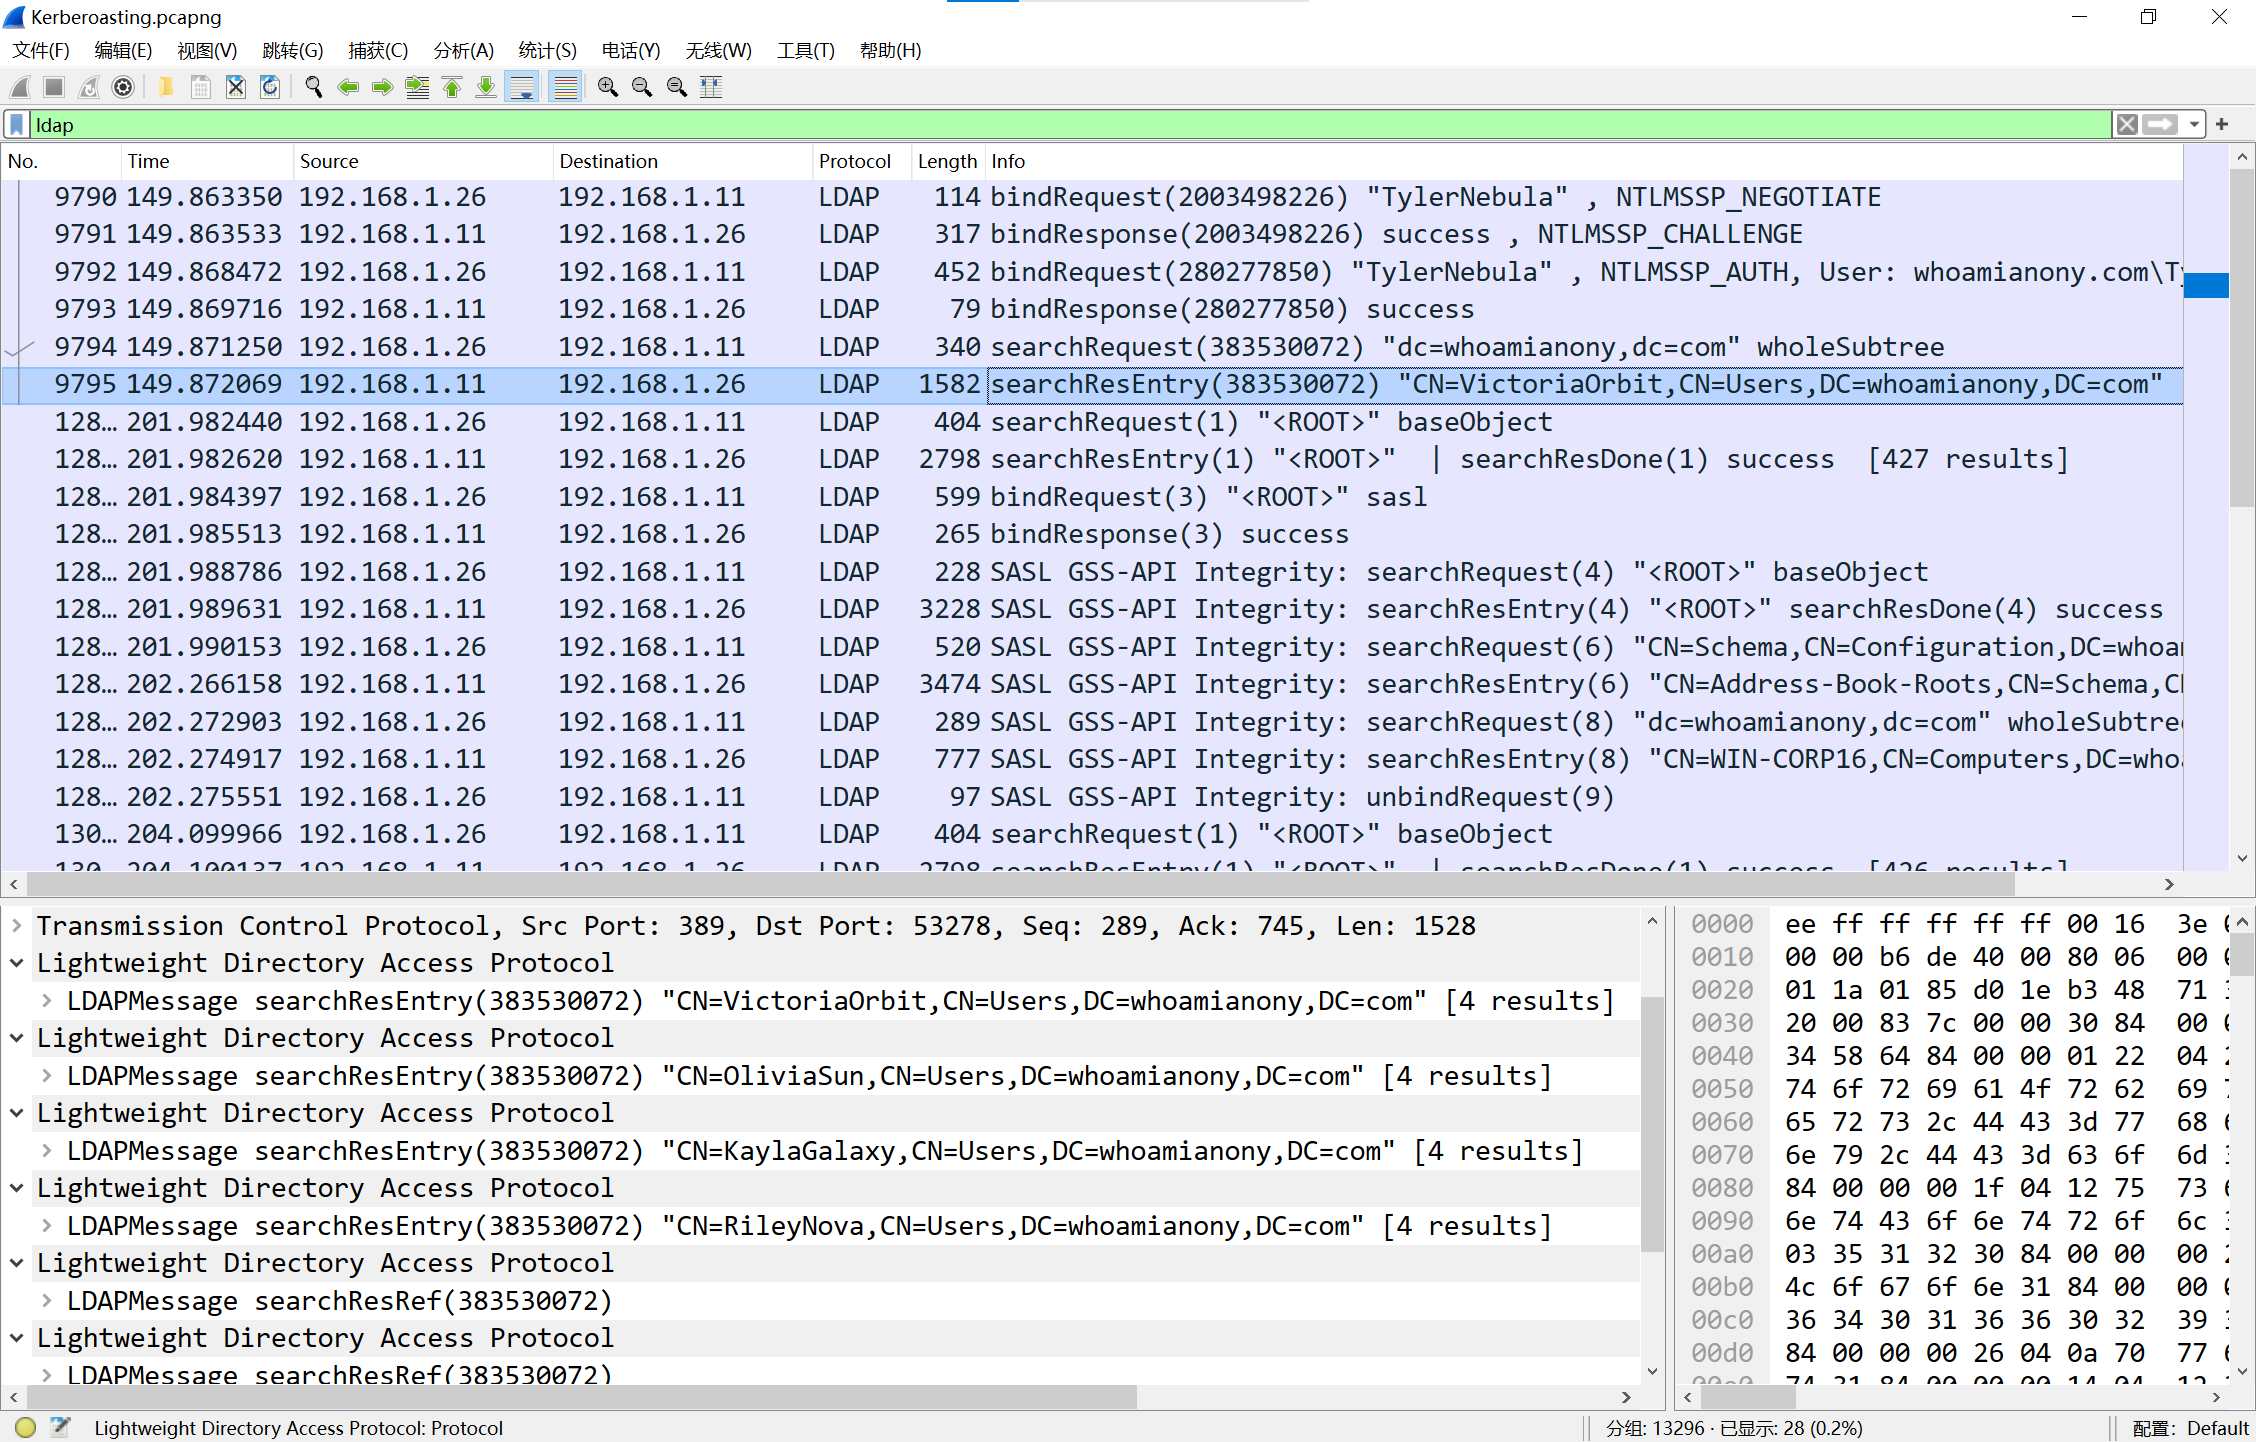Sort by Destination column header
Image resolution: width=2256 pixels, height=1442 pixels.
click(683, 161)
